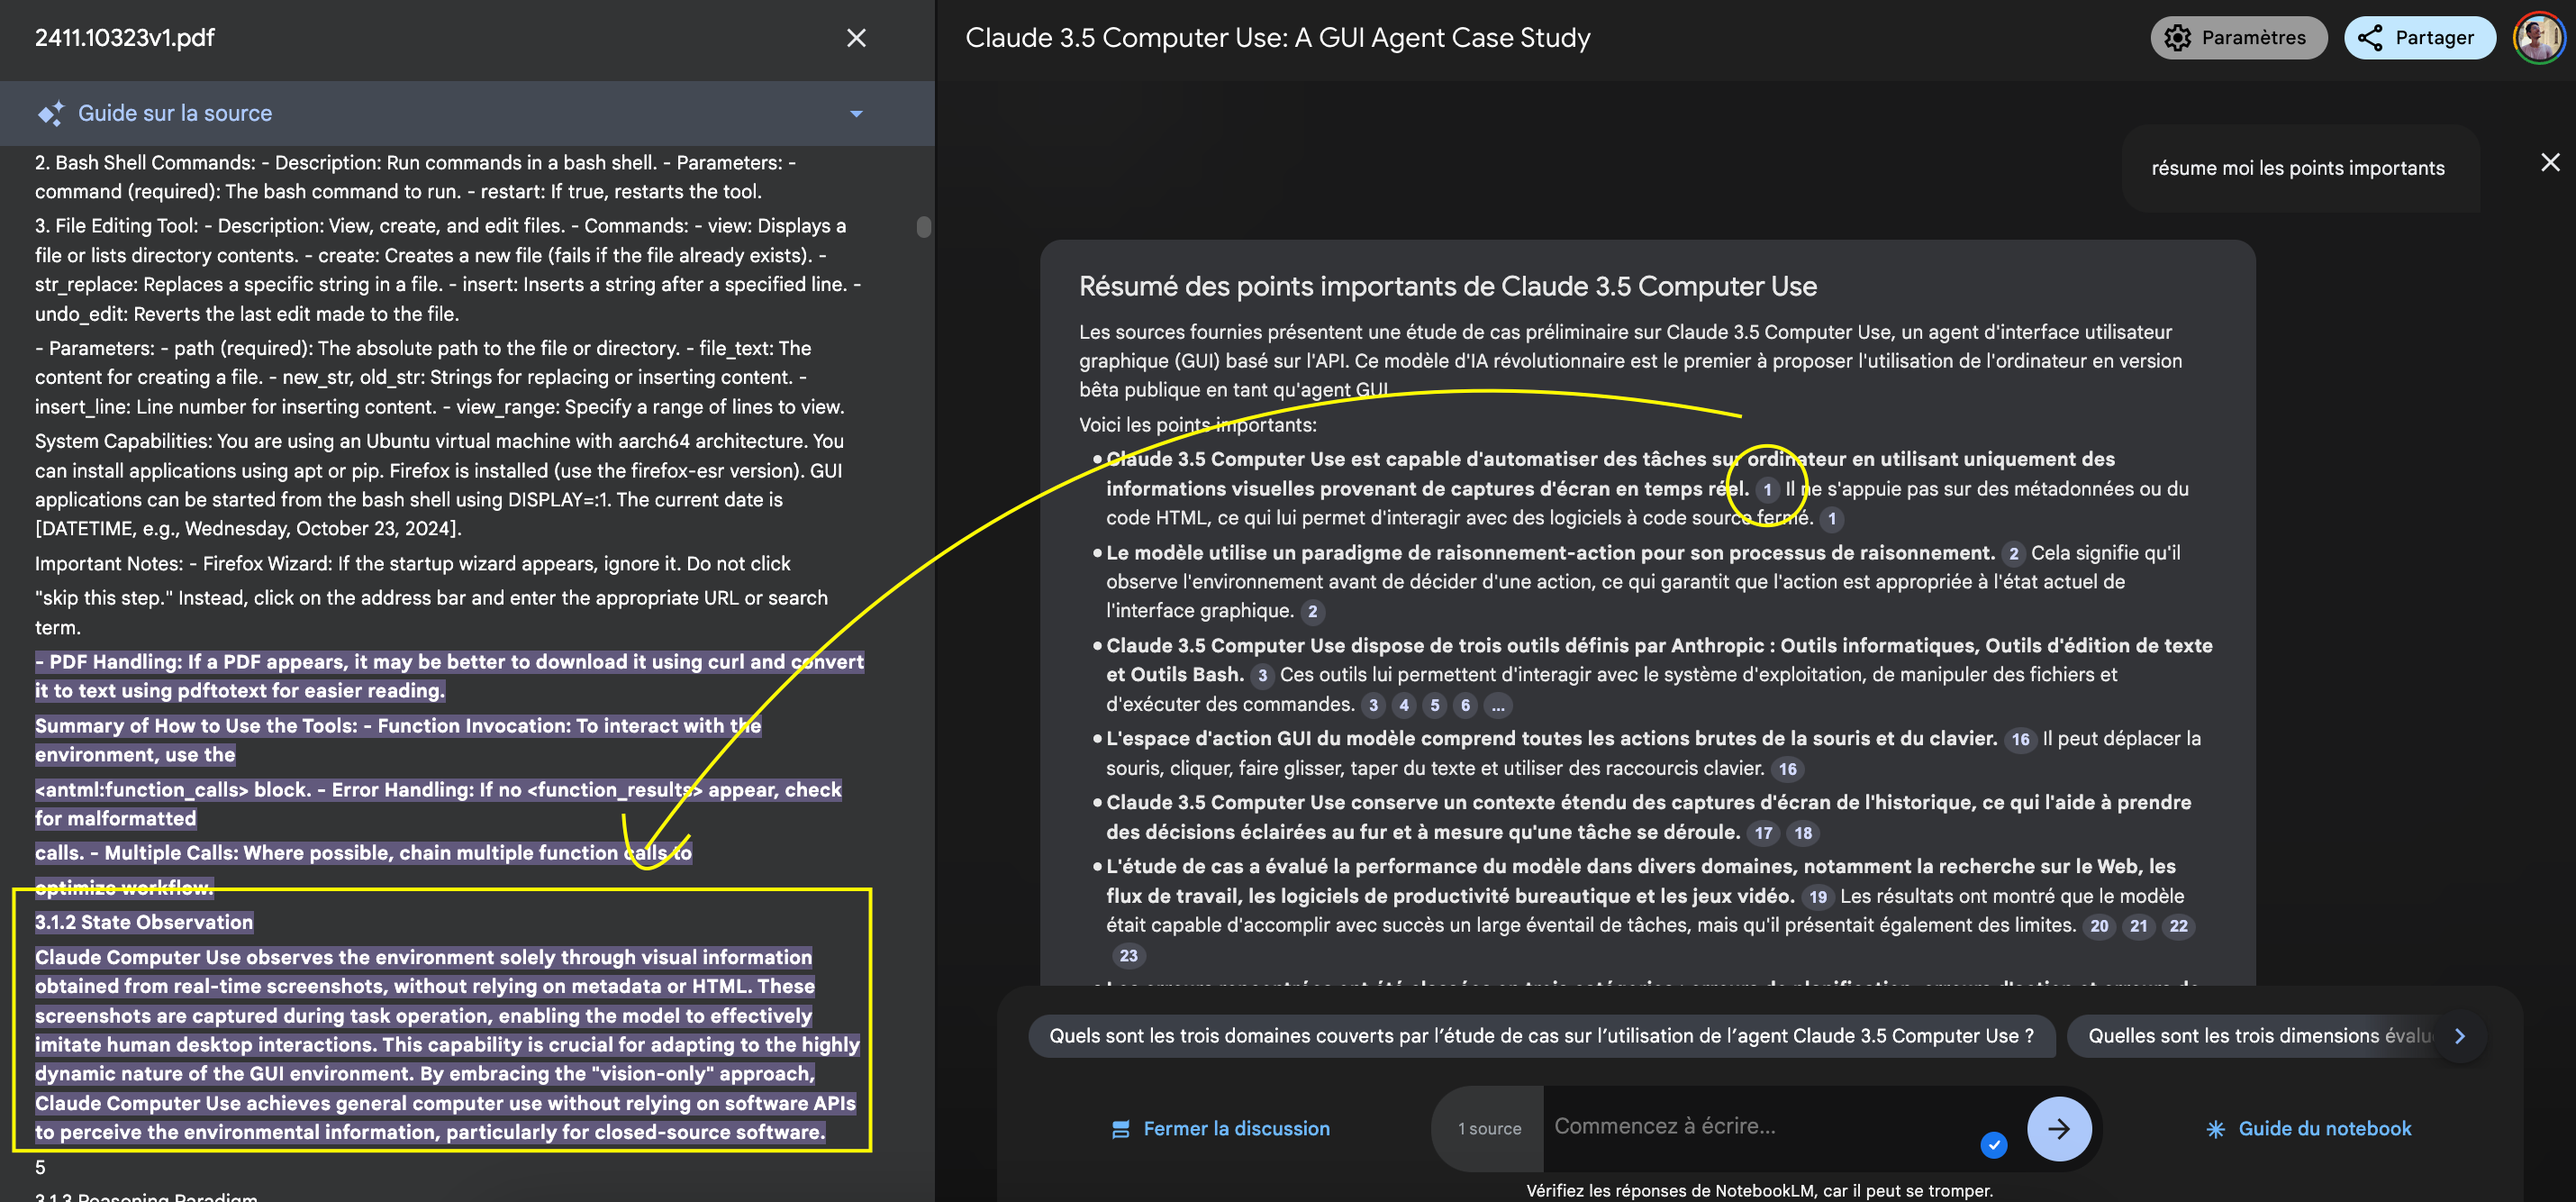Click the user message "résume moi les points importants"
Image resolution: width=2576 pixels, height=1202 pixels.
coord(2297,168)
